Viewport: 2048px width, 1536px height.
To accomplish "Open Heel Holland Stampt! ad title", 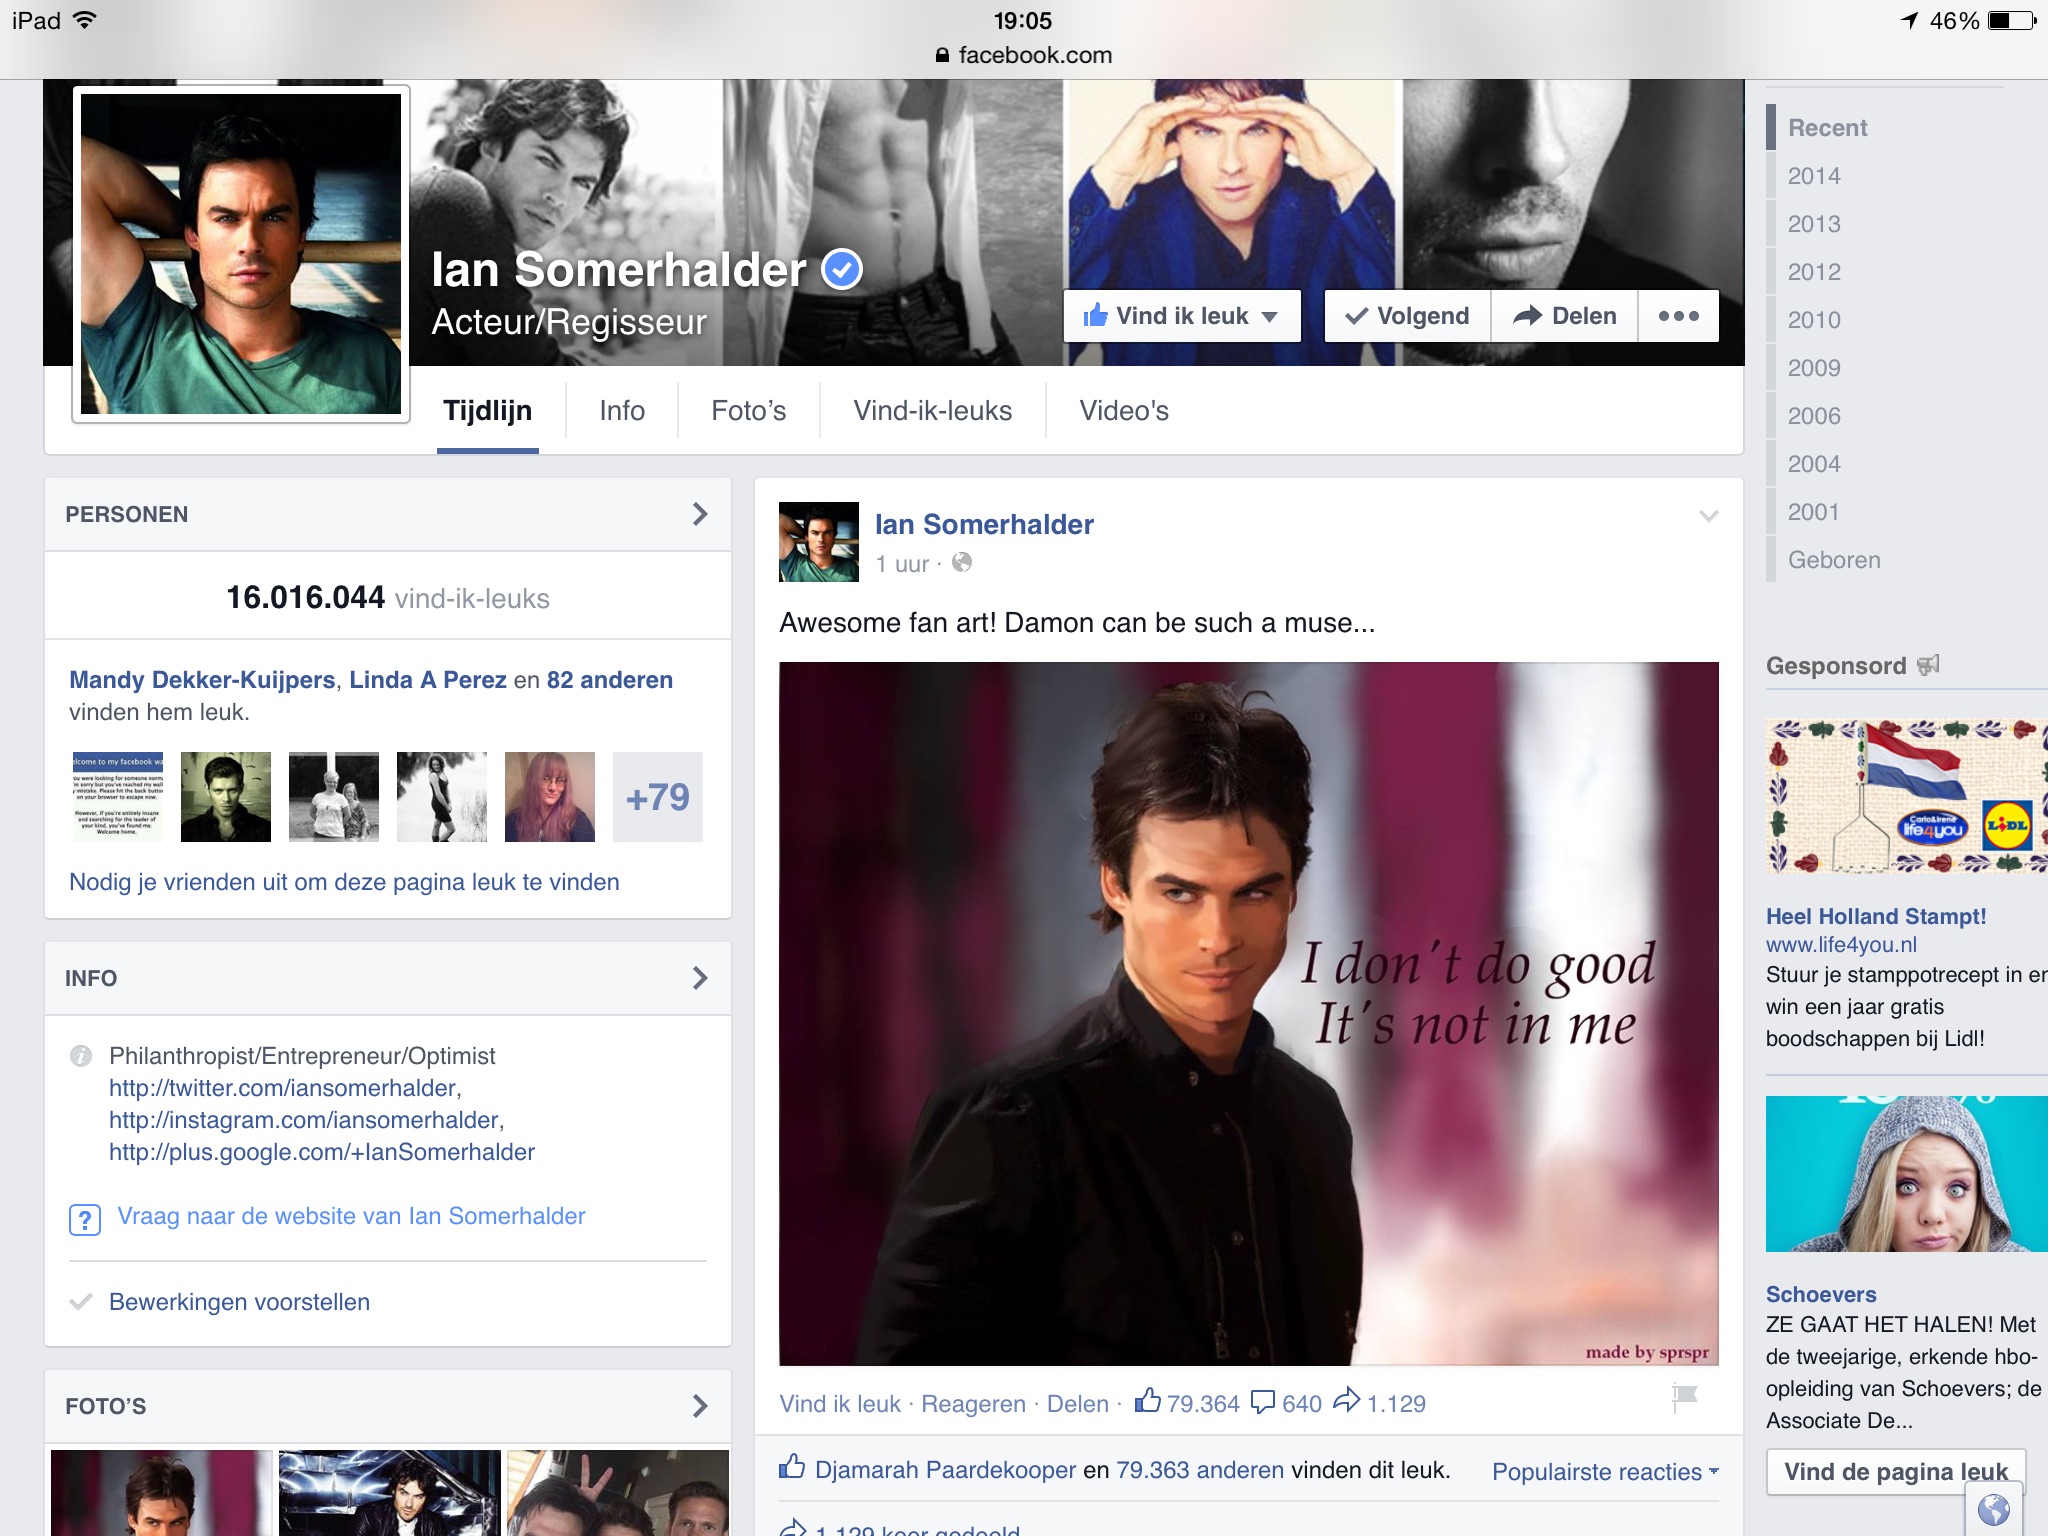I will pyautogui.click(x=1876, y=916).
